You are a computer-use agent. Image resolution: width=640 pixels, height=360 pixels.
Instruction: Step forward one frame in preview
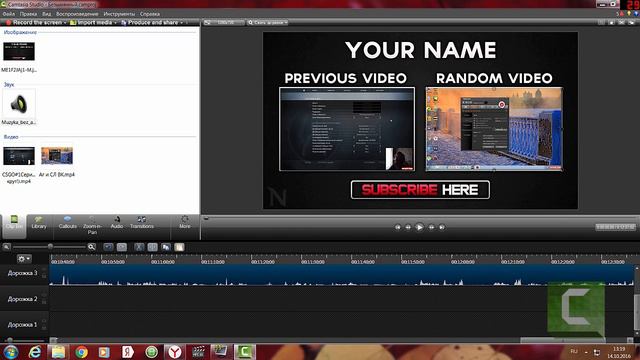431,227
